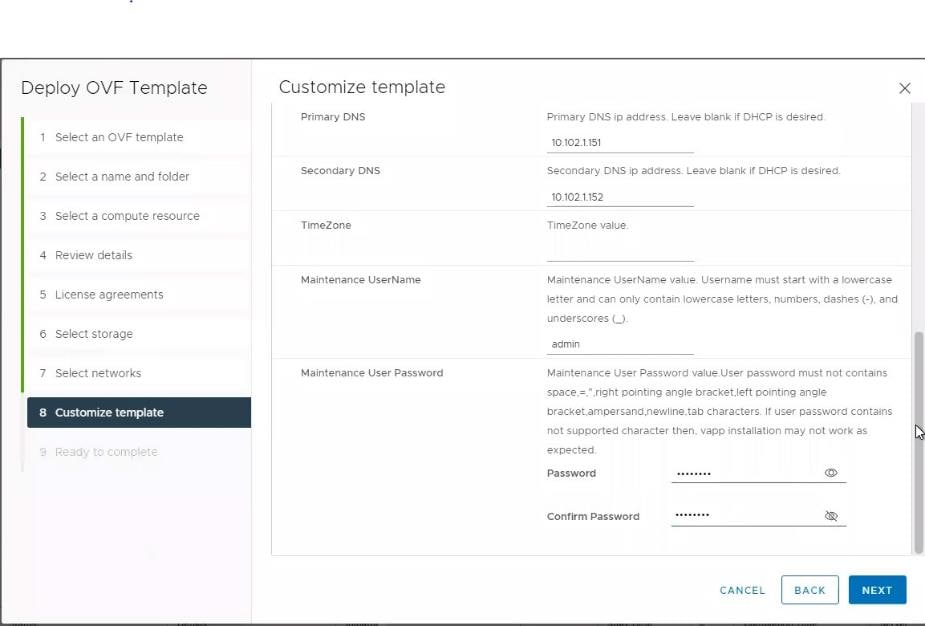Open step 5 License agreements
Screen dimensions: 925x626
[139, 294]
